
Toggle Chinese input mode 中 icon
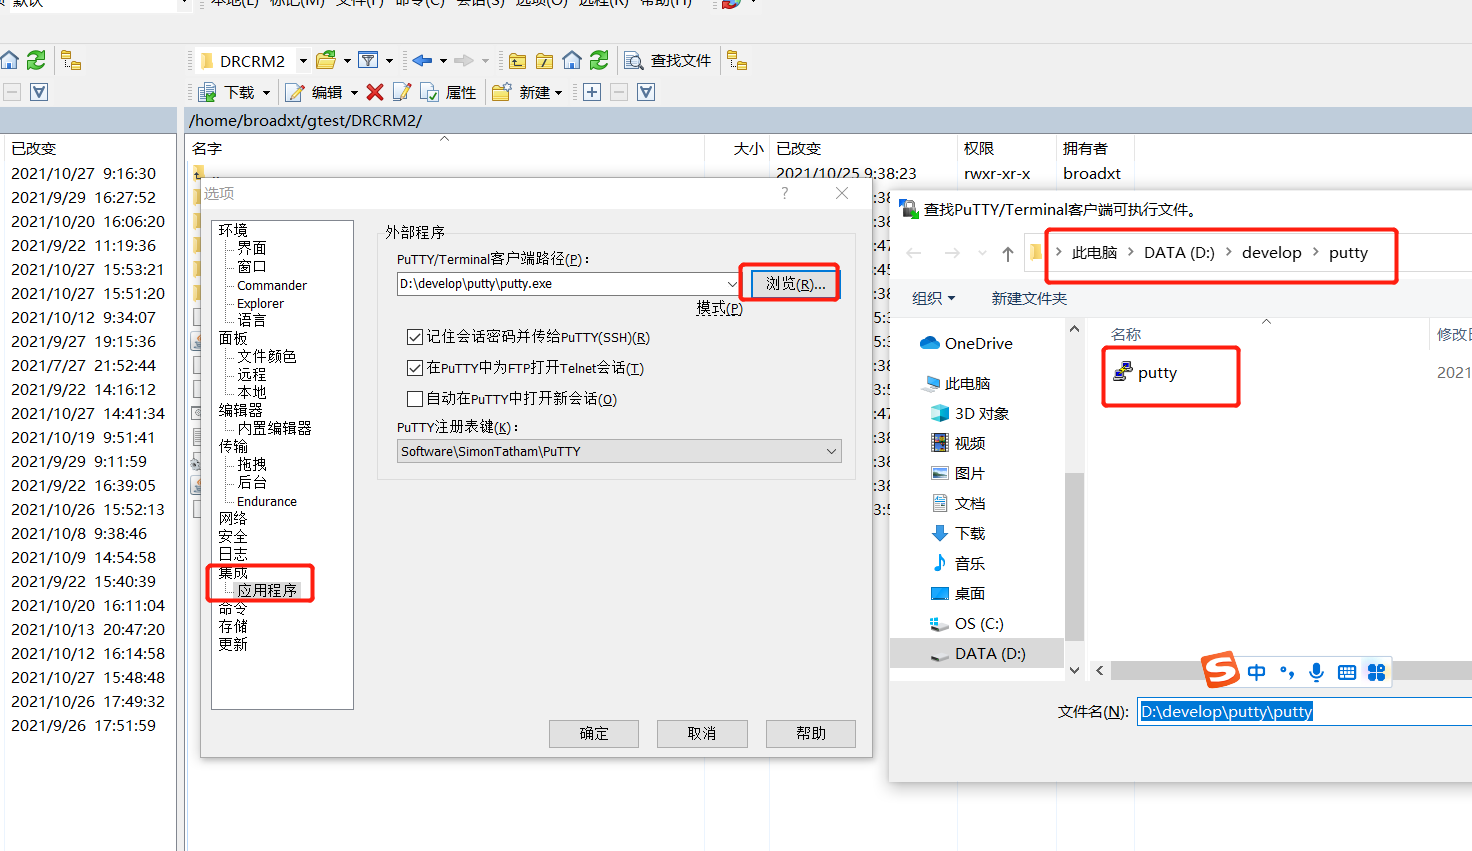(1257, 672)
